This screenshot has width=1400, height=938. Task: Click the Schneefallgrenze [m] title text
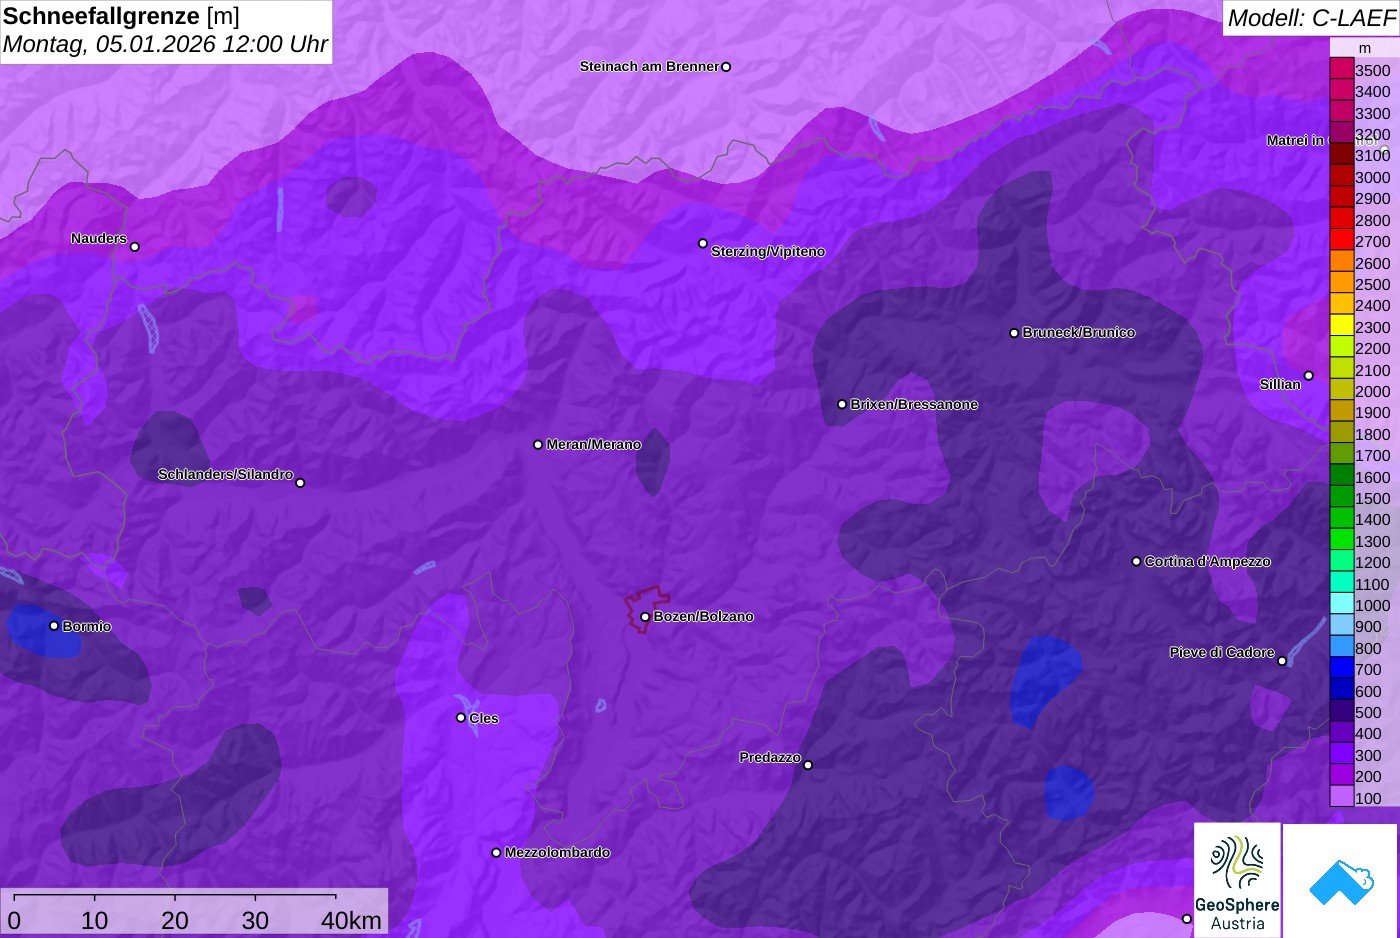121,16
